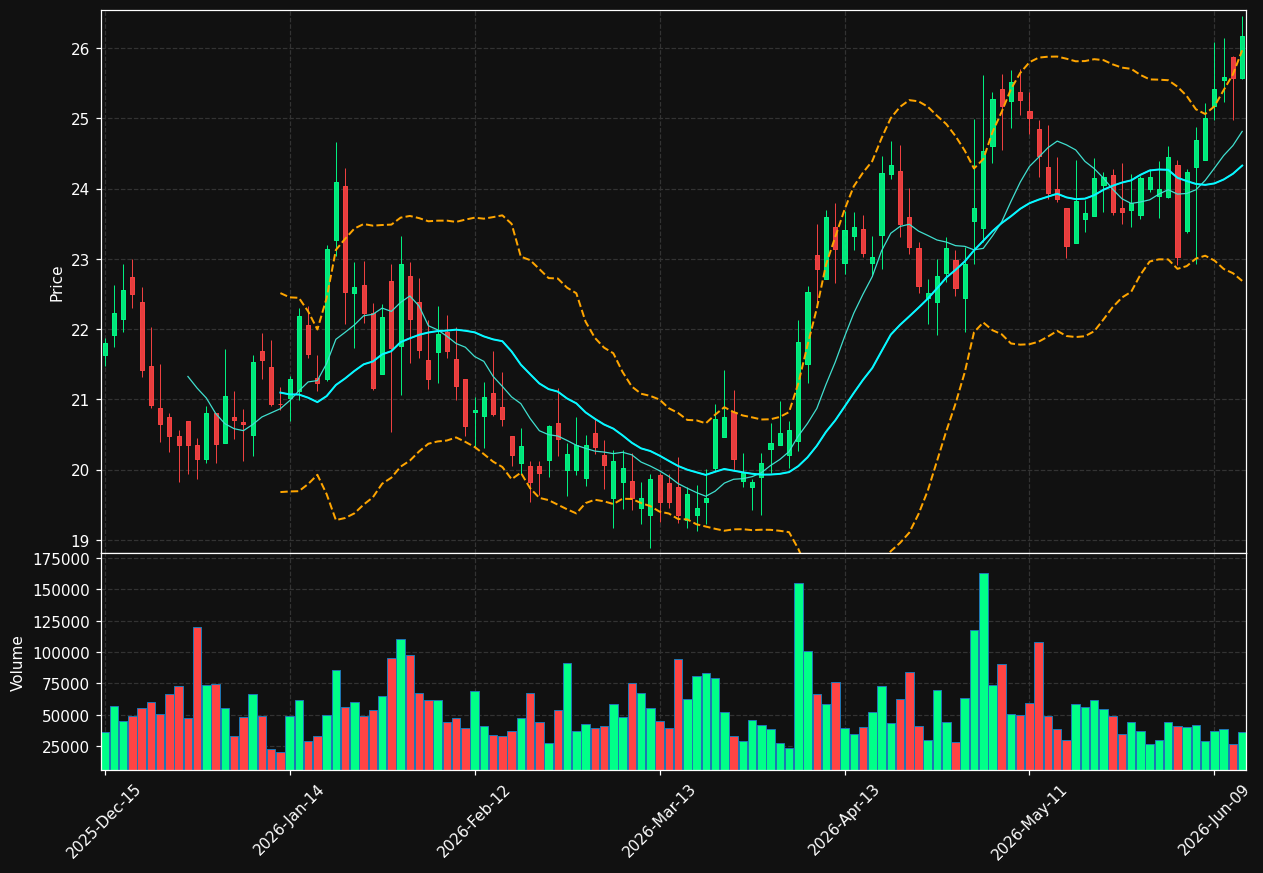Select the tallest green volume bar near May
The image size is (1263, 873).
[984, 671]
